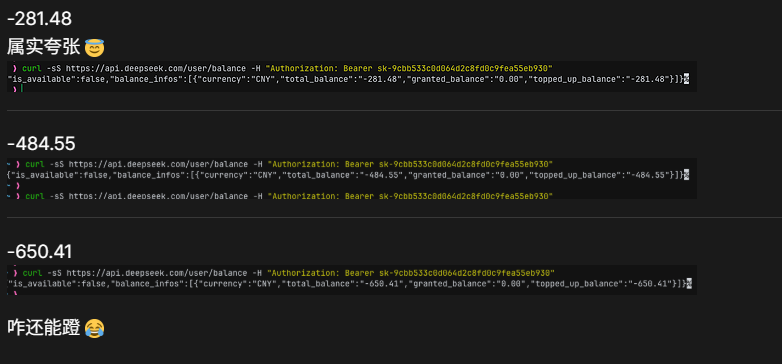Select the -484.55 heading text

pos(41,144)
